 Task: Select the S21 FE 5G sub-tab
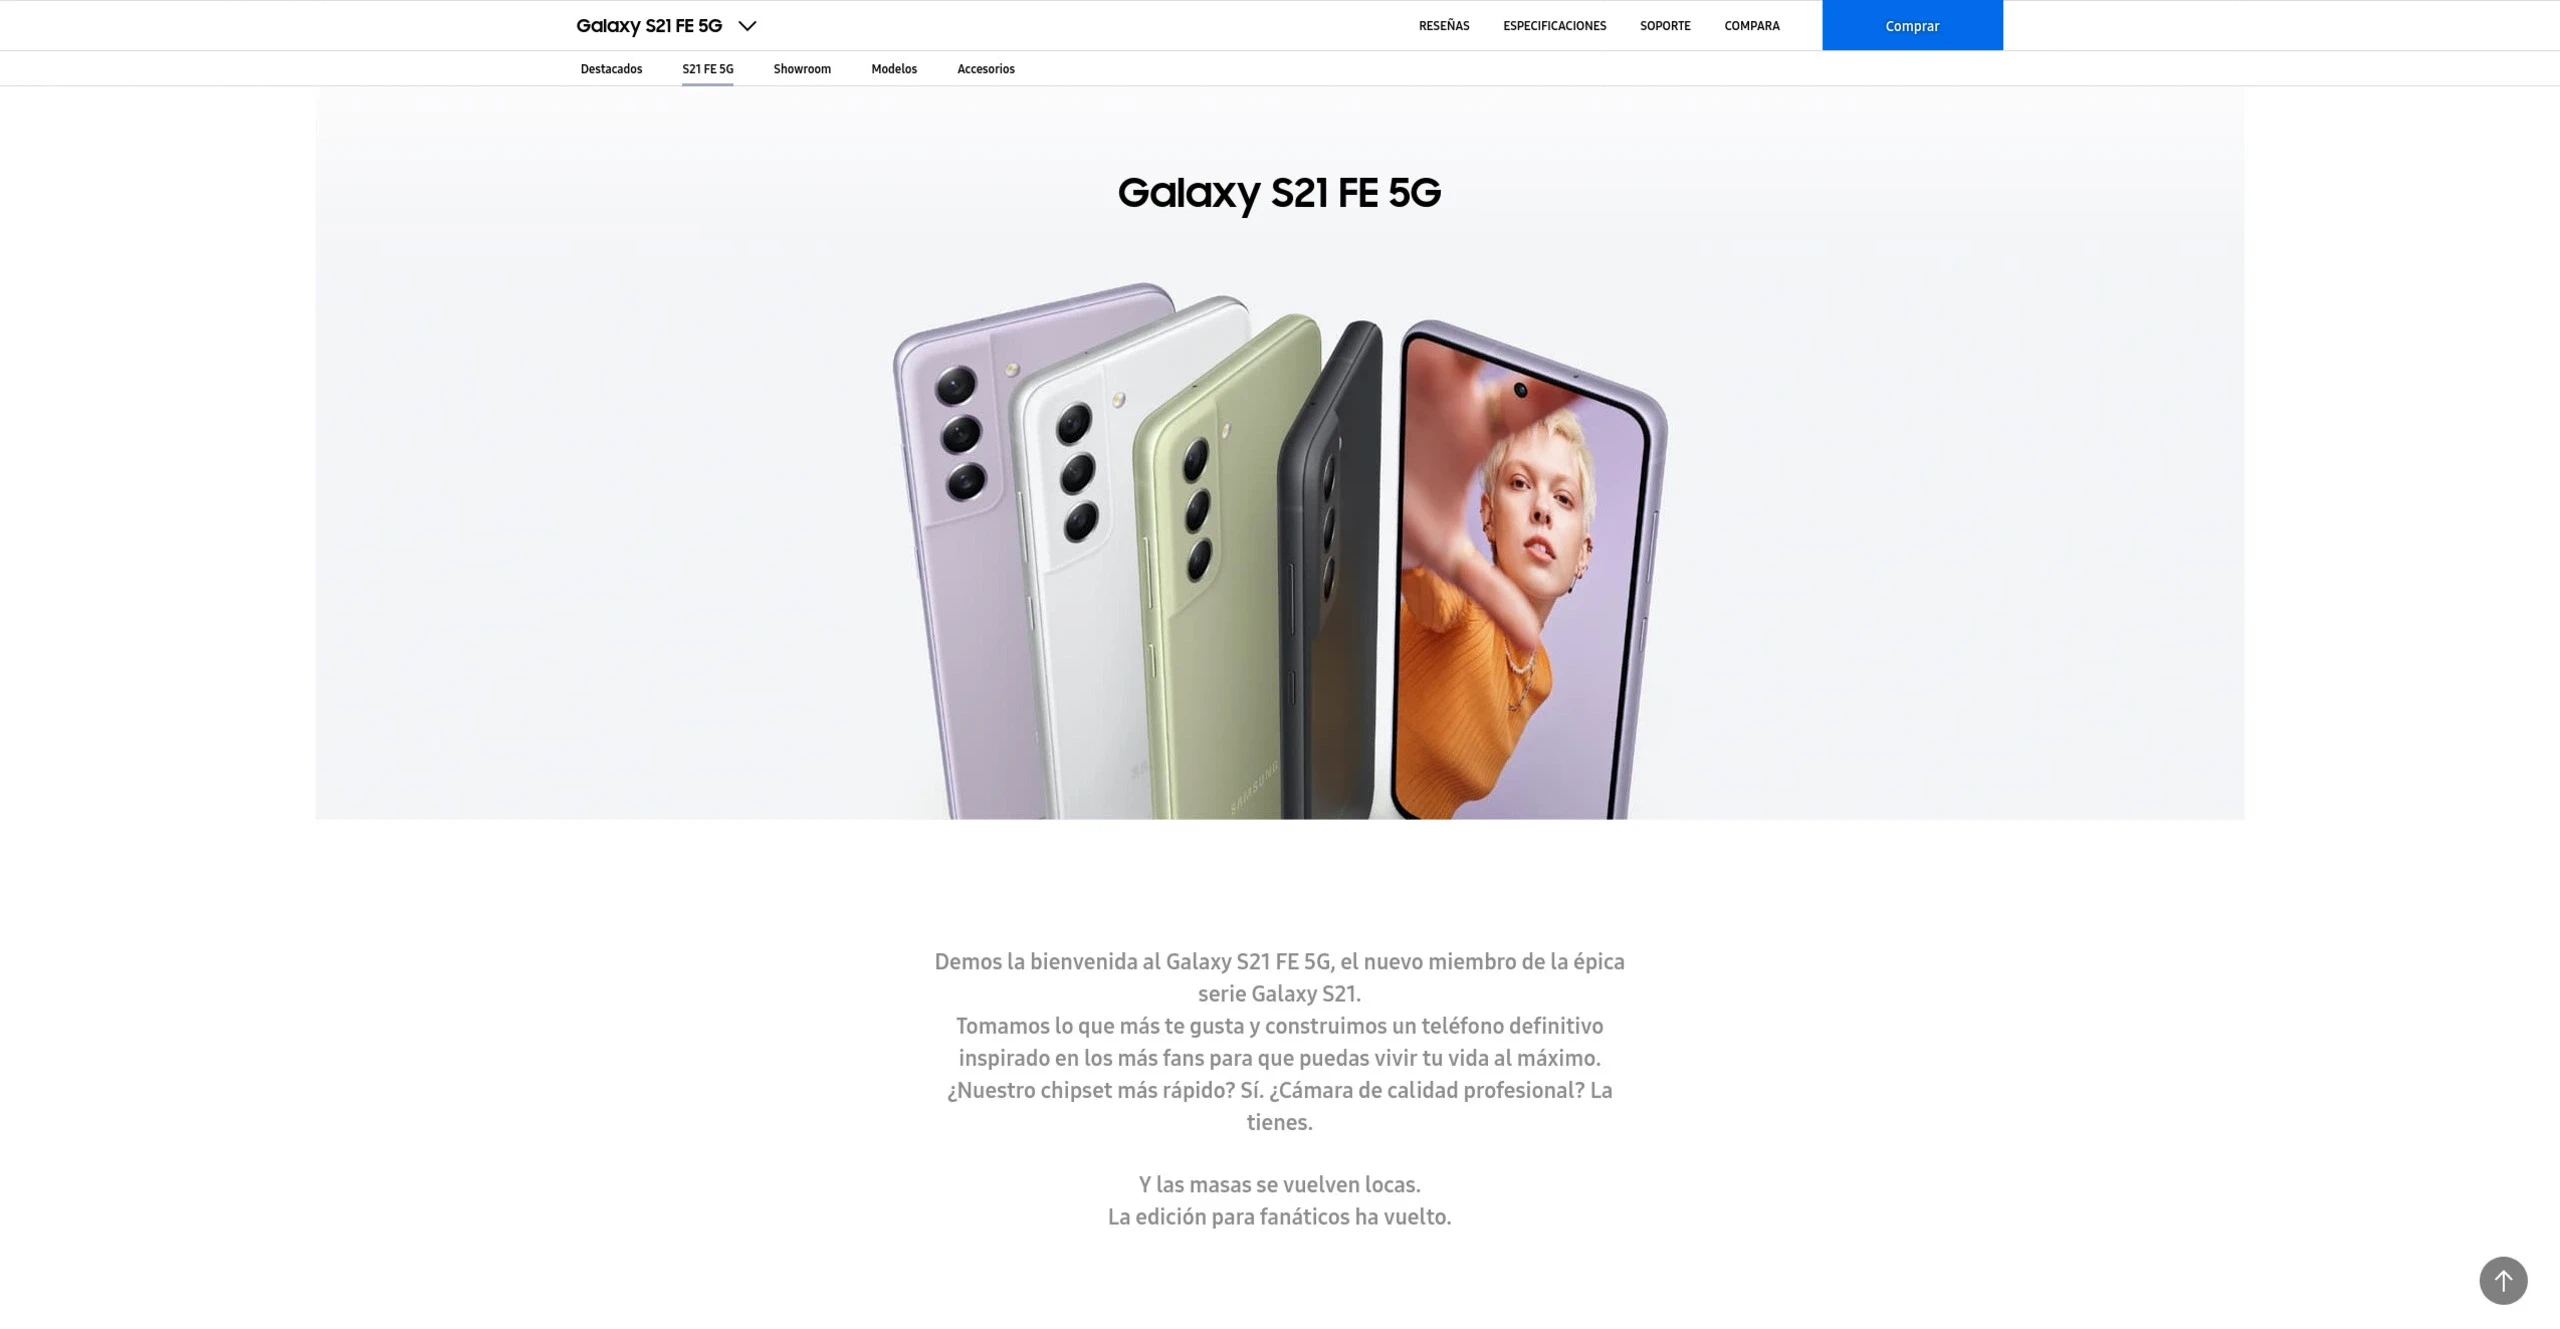click(x=707, y=69)
